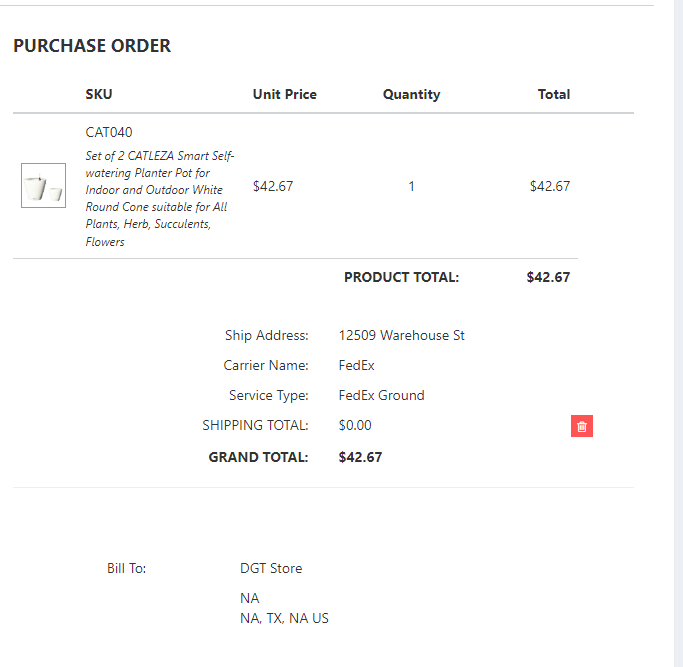Select the CATLEZA planter pot description text

[x=159, y=198]
